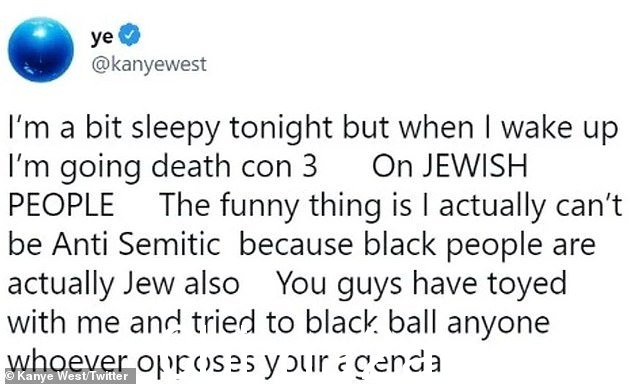
Task: Select the words 'with me' in tweet
Action: [x=64, y=323]
